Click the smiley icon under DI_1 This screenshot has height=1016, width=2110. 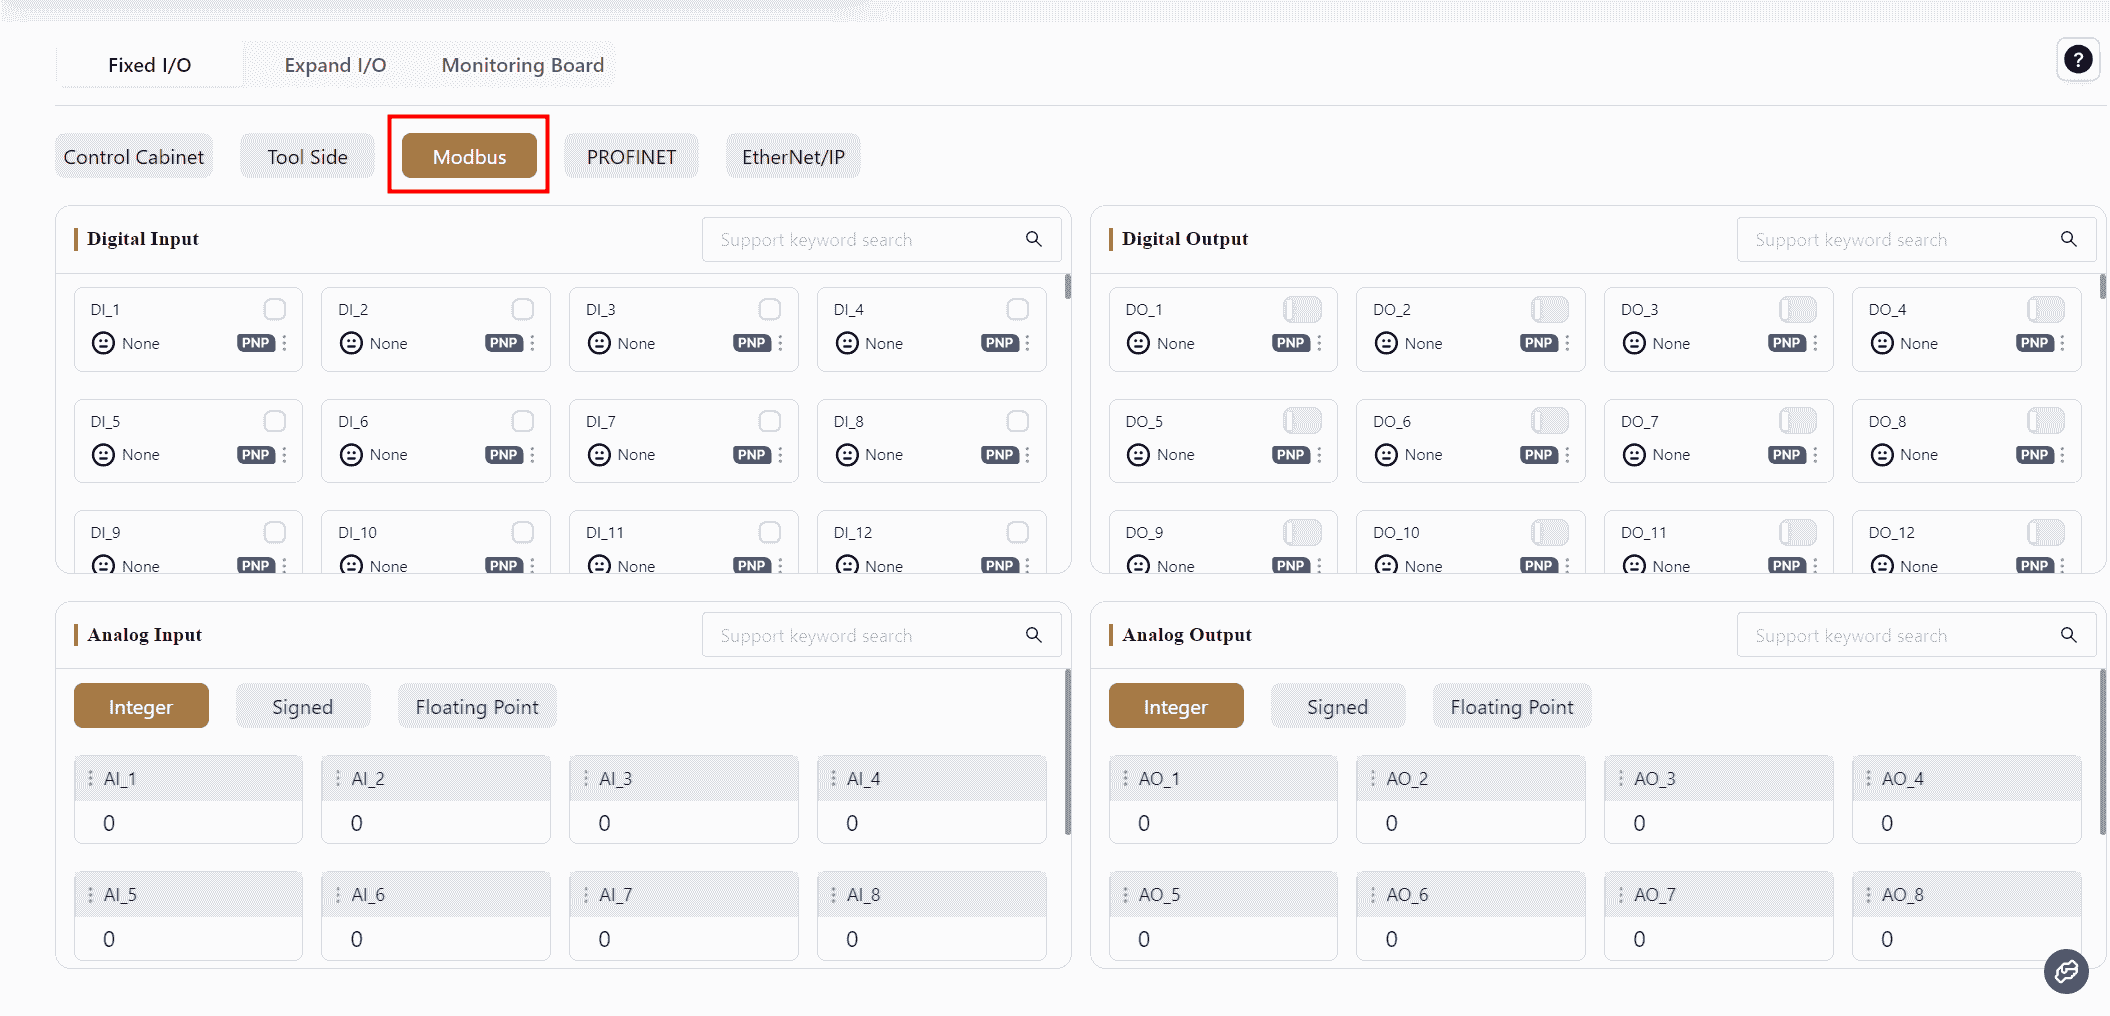click(103, 344)
